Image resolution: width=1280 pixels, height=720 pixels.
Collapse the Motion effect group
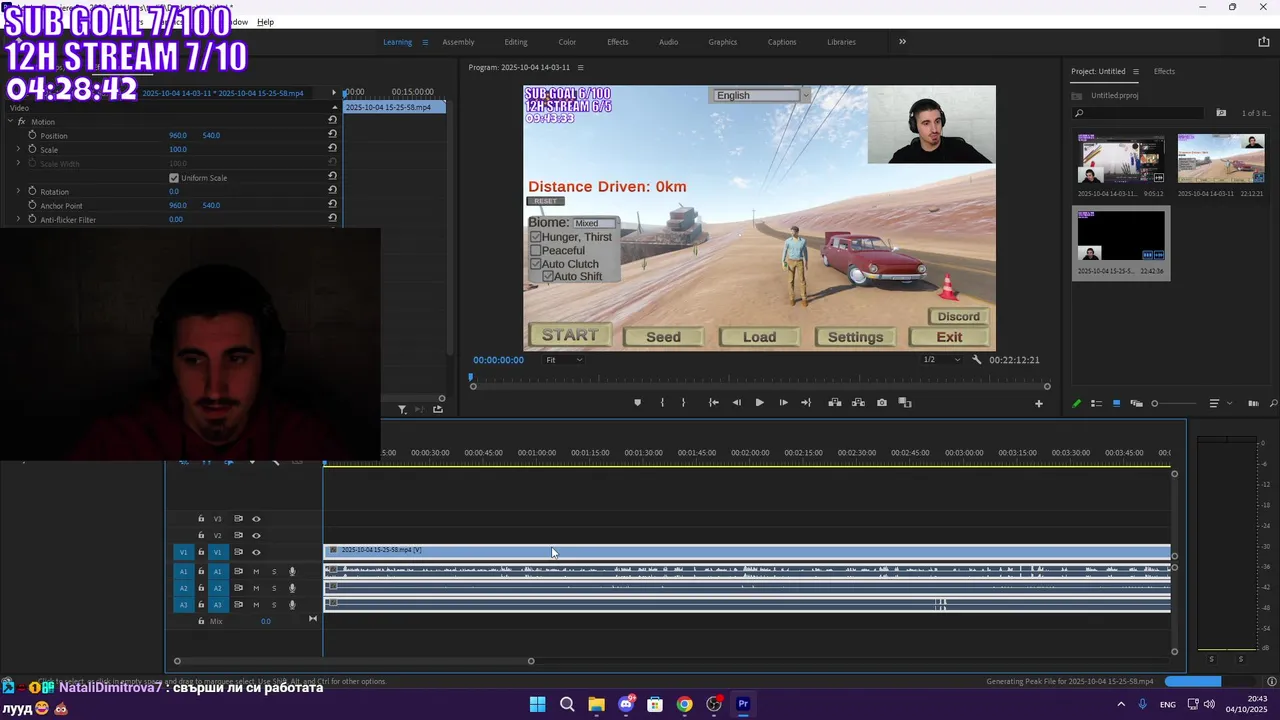pos(10,121)
